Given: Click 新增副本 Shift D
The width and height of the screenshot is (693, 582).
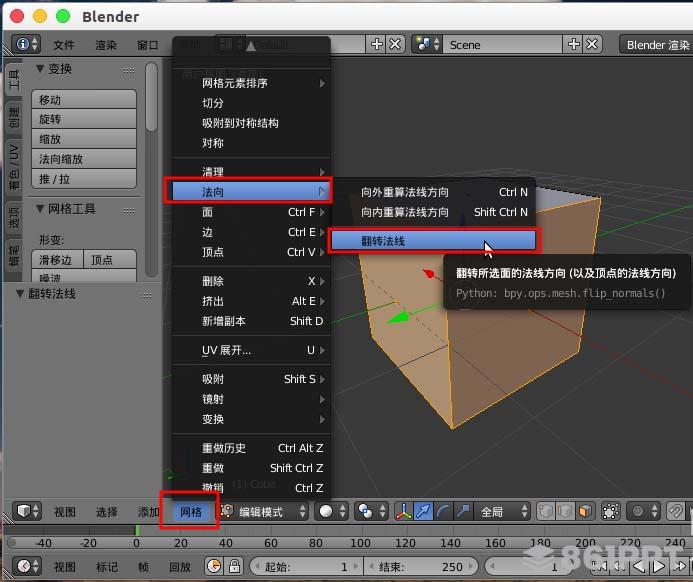Looking at the screenshot, I should click(x=251, y=321).
